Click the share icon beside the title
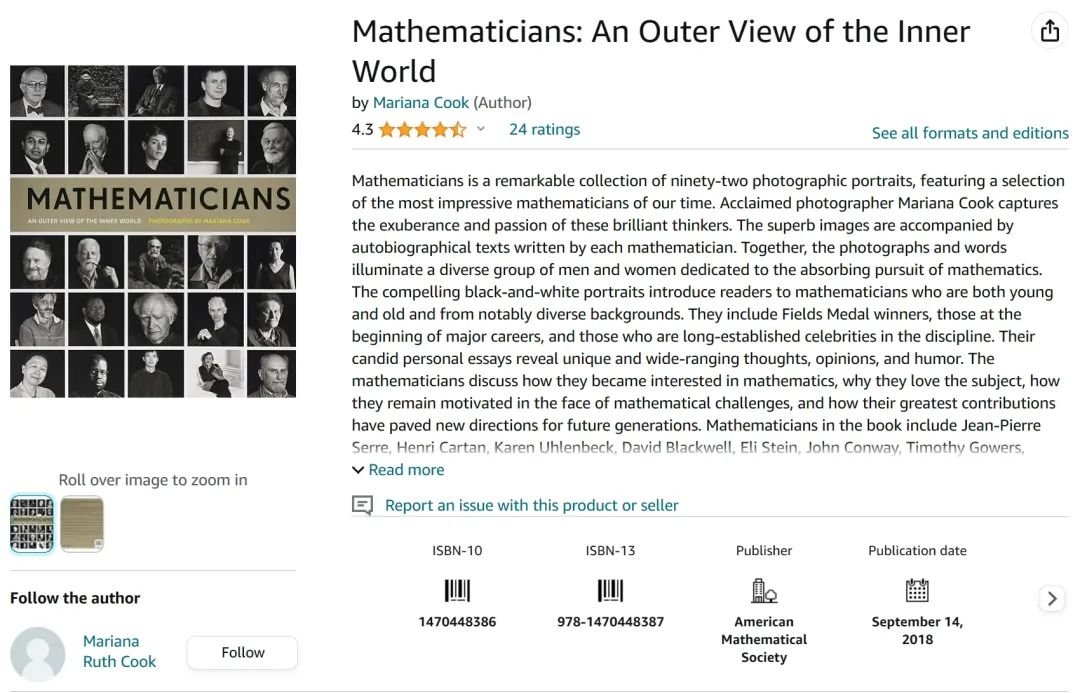The width and height of the screenshot is (1080, 693). click(1050, 30)
